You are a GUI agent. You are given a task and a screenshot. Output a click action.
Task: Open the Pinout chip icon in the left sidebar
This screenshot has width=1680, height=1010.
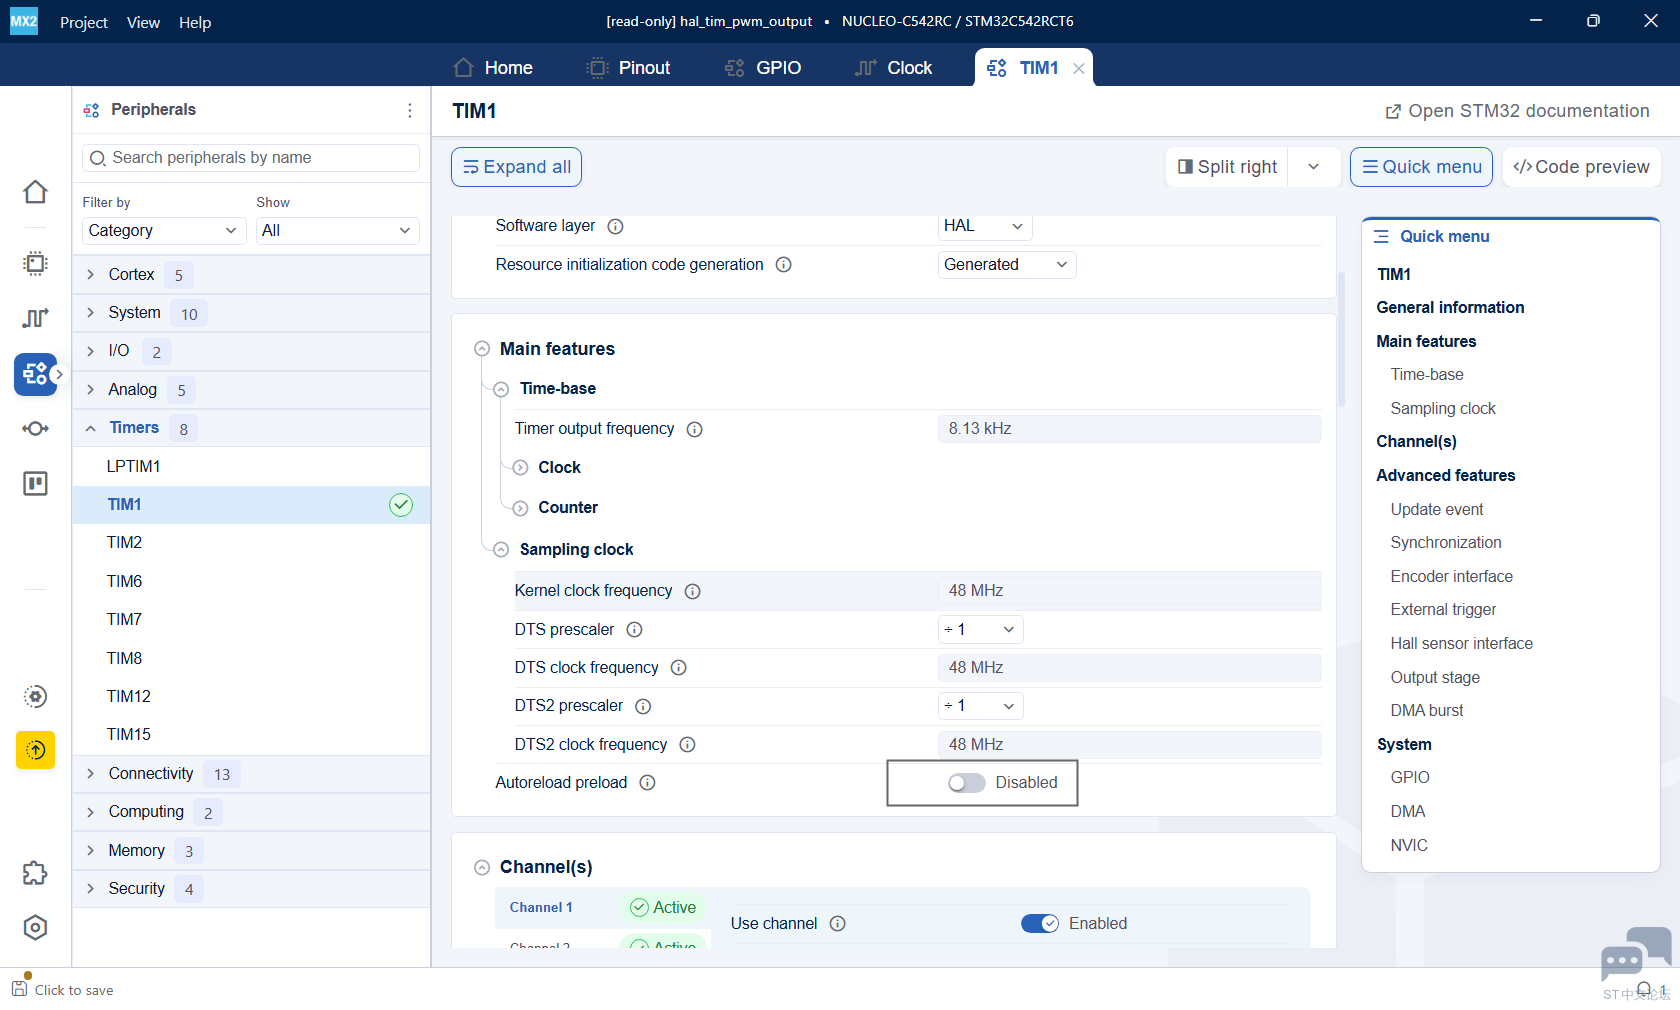[x=35, y=263]
